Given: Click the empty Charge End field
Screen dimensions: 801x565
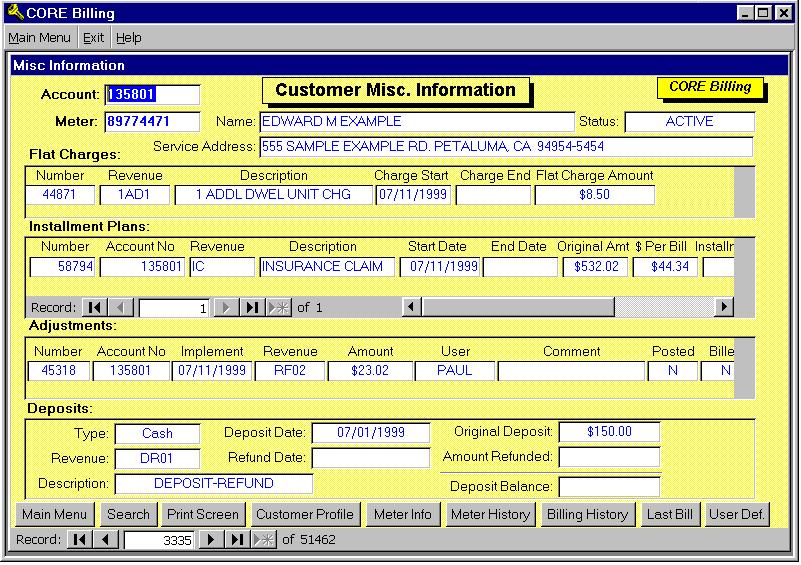Looking at the screenshot, I should tap(493, 195).
